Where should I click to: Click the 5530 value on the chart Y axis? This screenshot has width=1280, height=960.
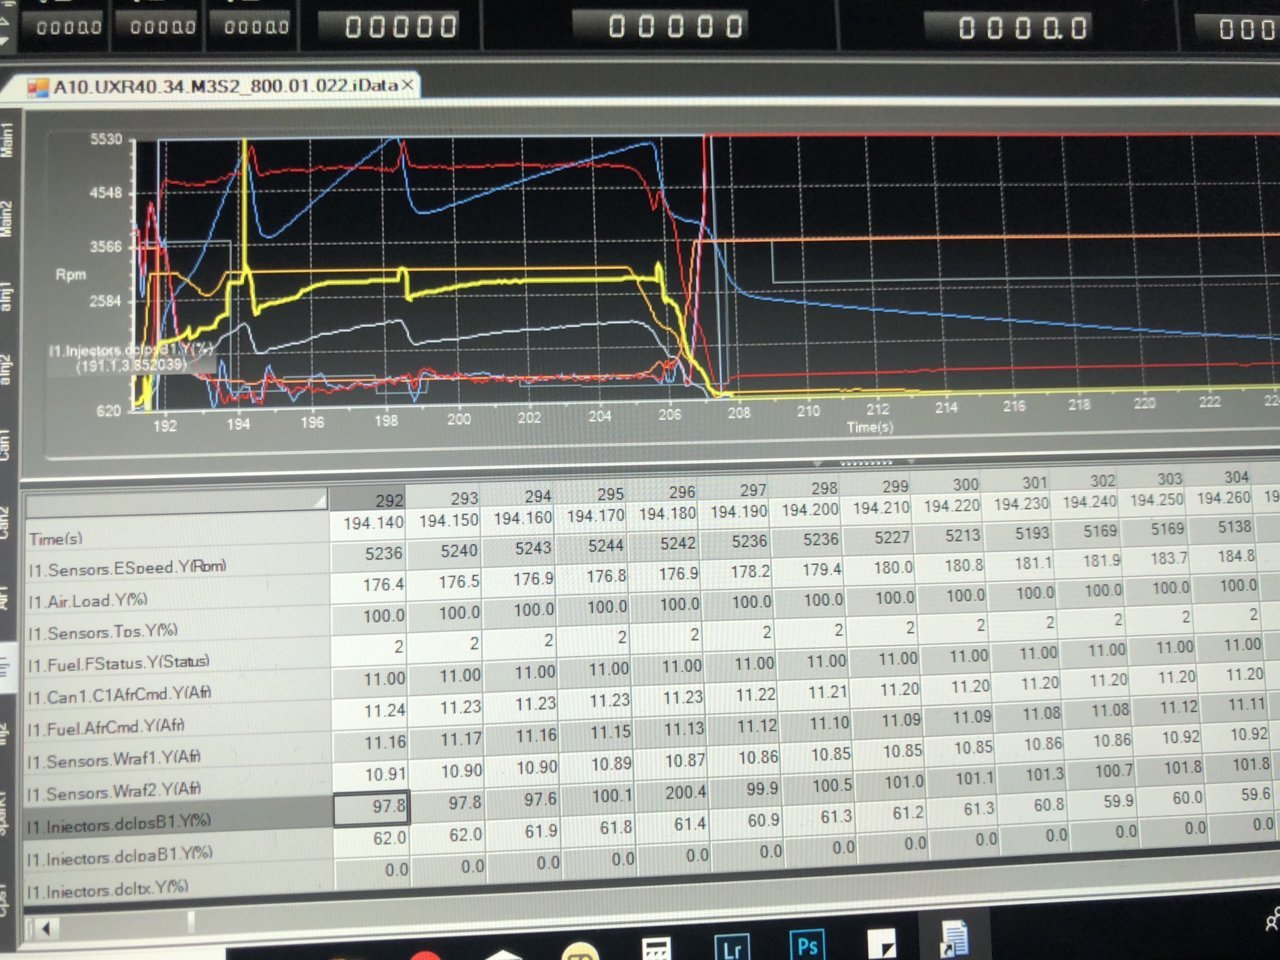[x=105, y=140]
